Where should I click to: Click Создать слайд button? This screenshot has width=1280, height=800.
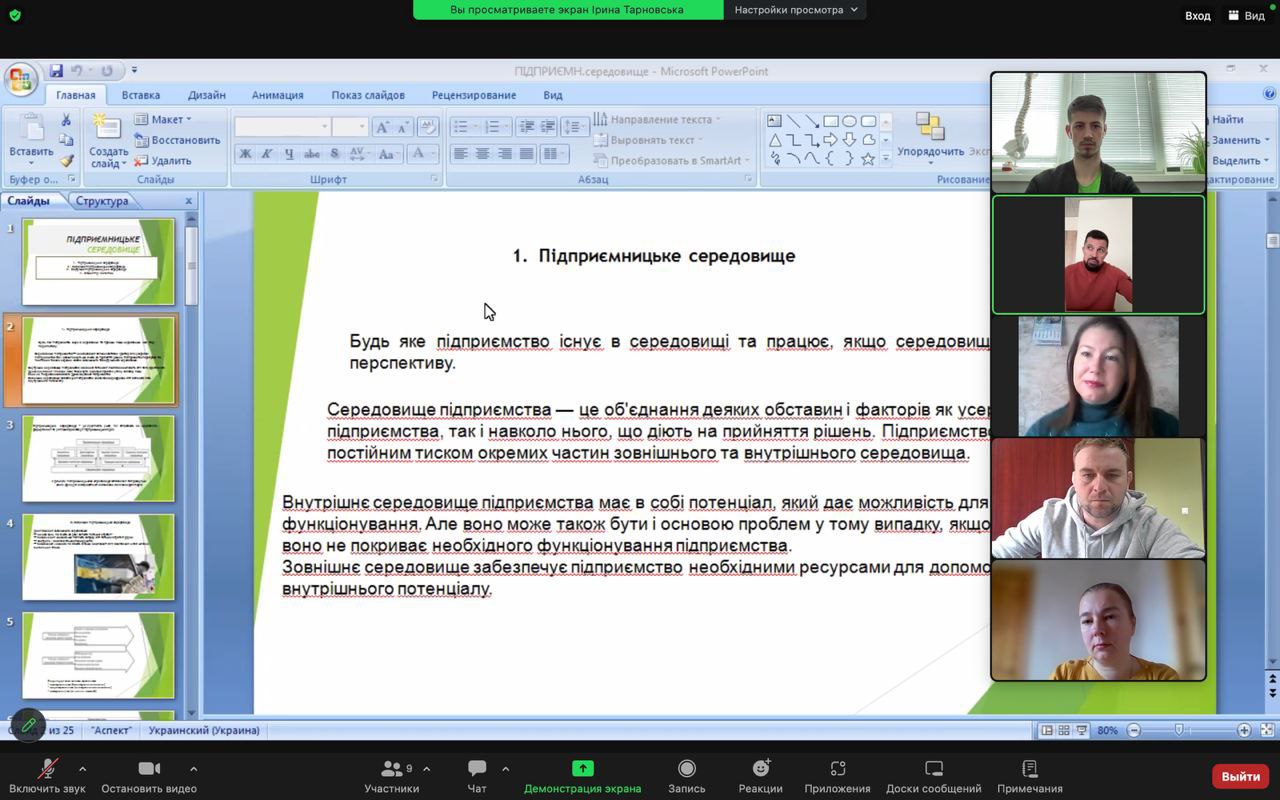click(108, 140)
